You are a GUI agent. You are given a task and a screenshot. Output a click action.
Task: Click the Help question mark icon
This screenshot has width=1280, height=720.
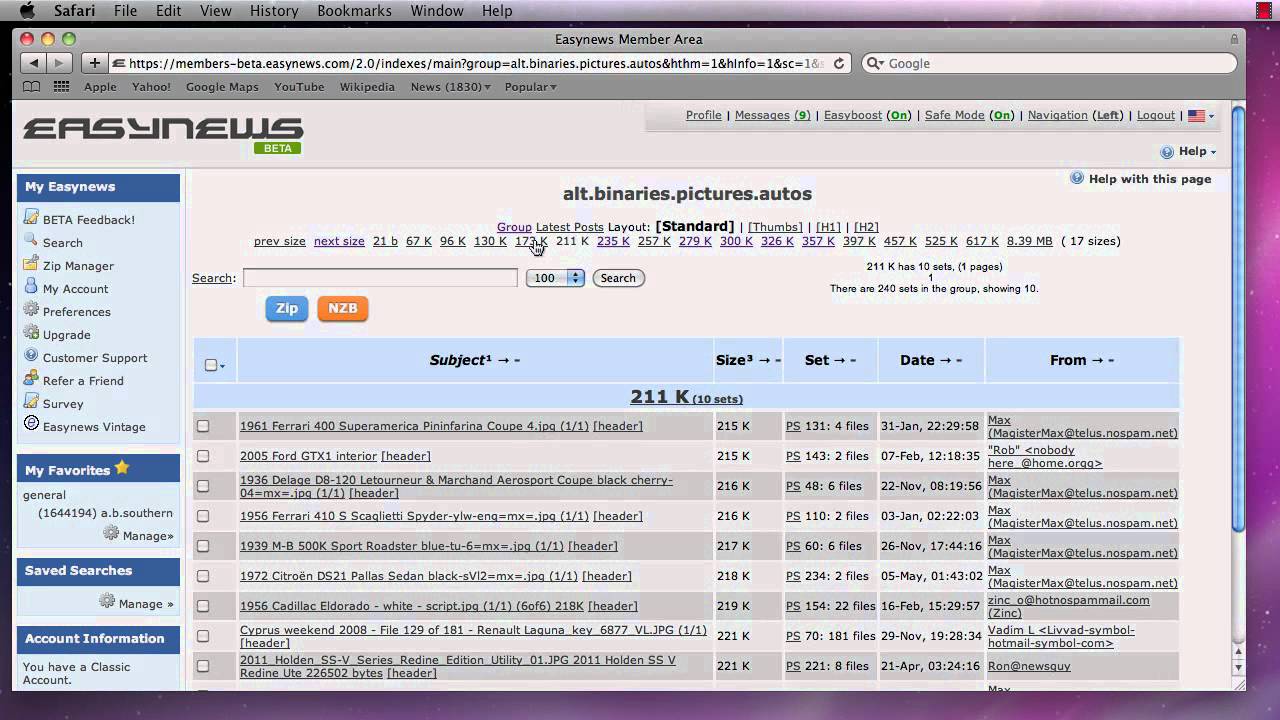pyautogui.click(x=1166, y=152)
